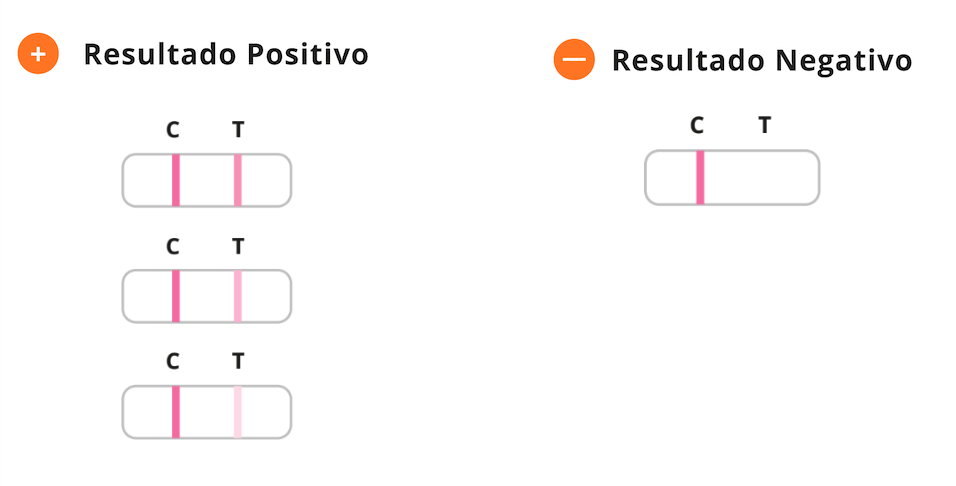956x486 pixels.
Task: Select the Resultado Negativo heading
Action: point(762,61)
